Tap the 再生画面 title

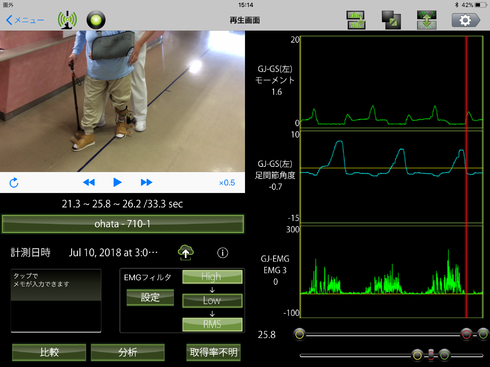[x=245, y=20]
